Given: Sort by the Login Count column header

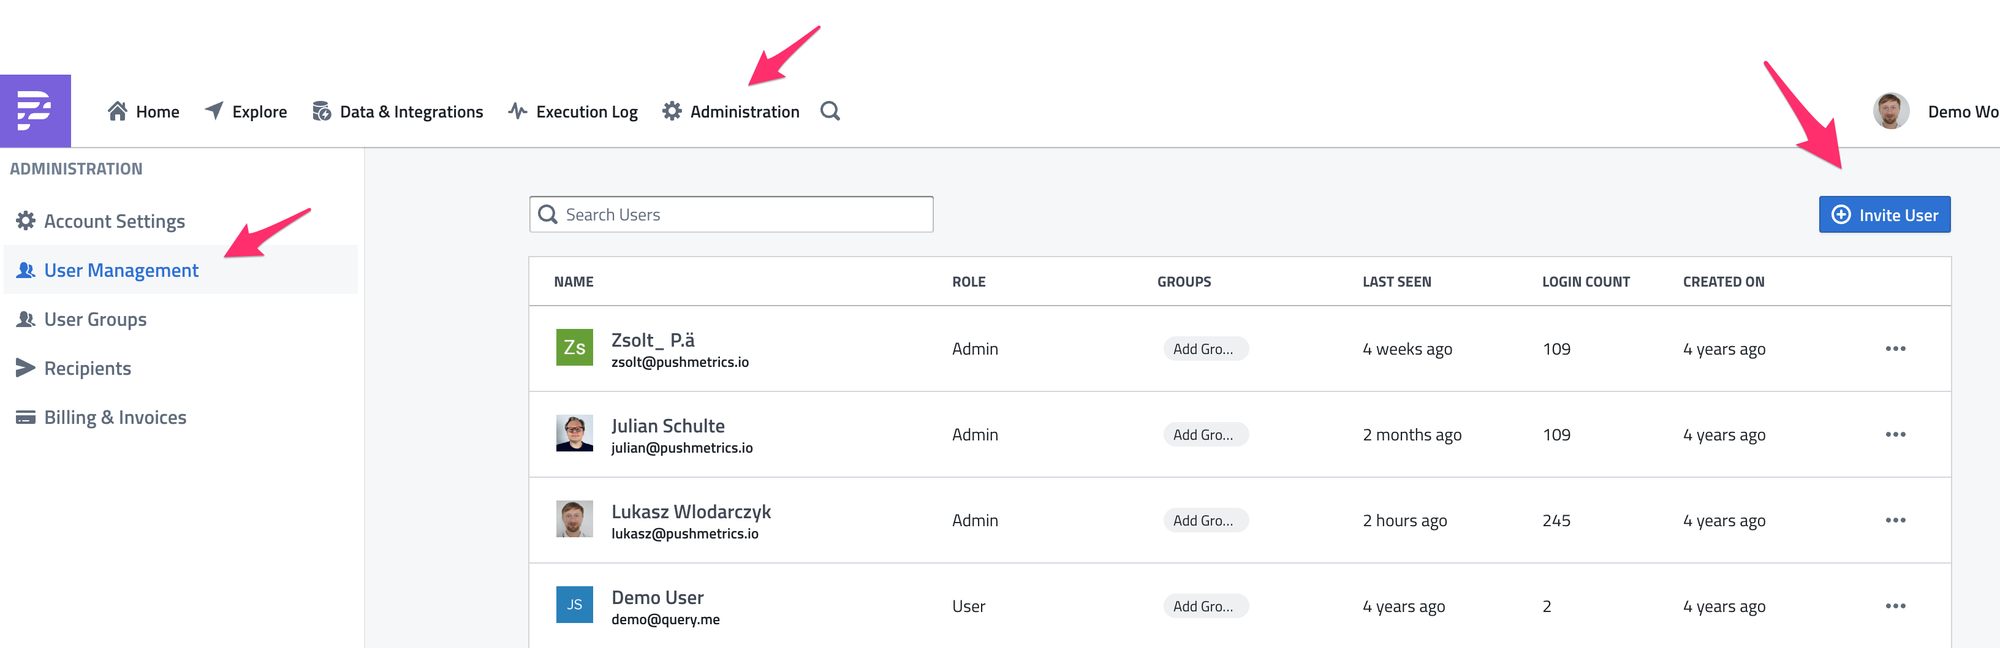Looking at the screenshot, I should (1585, 282).
